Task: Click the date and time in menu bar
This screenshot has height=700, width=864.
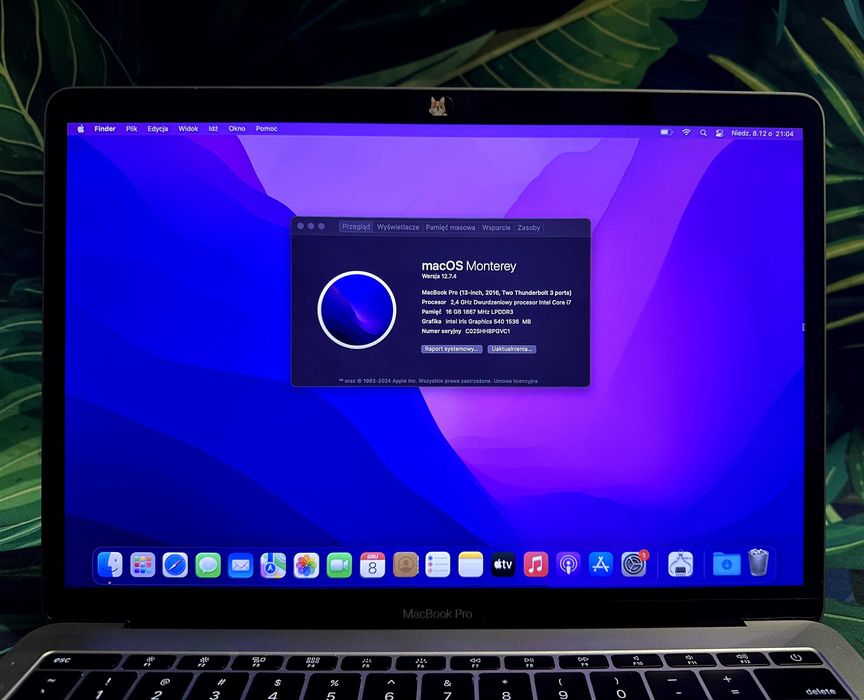Action: click(x=762, y=133)
